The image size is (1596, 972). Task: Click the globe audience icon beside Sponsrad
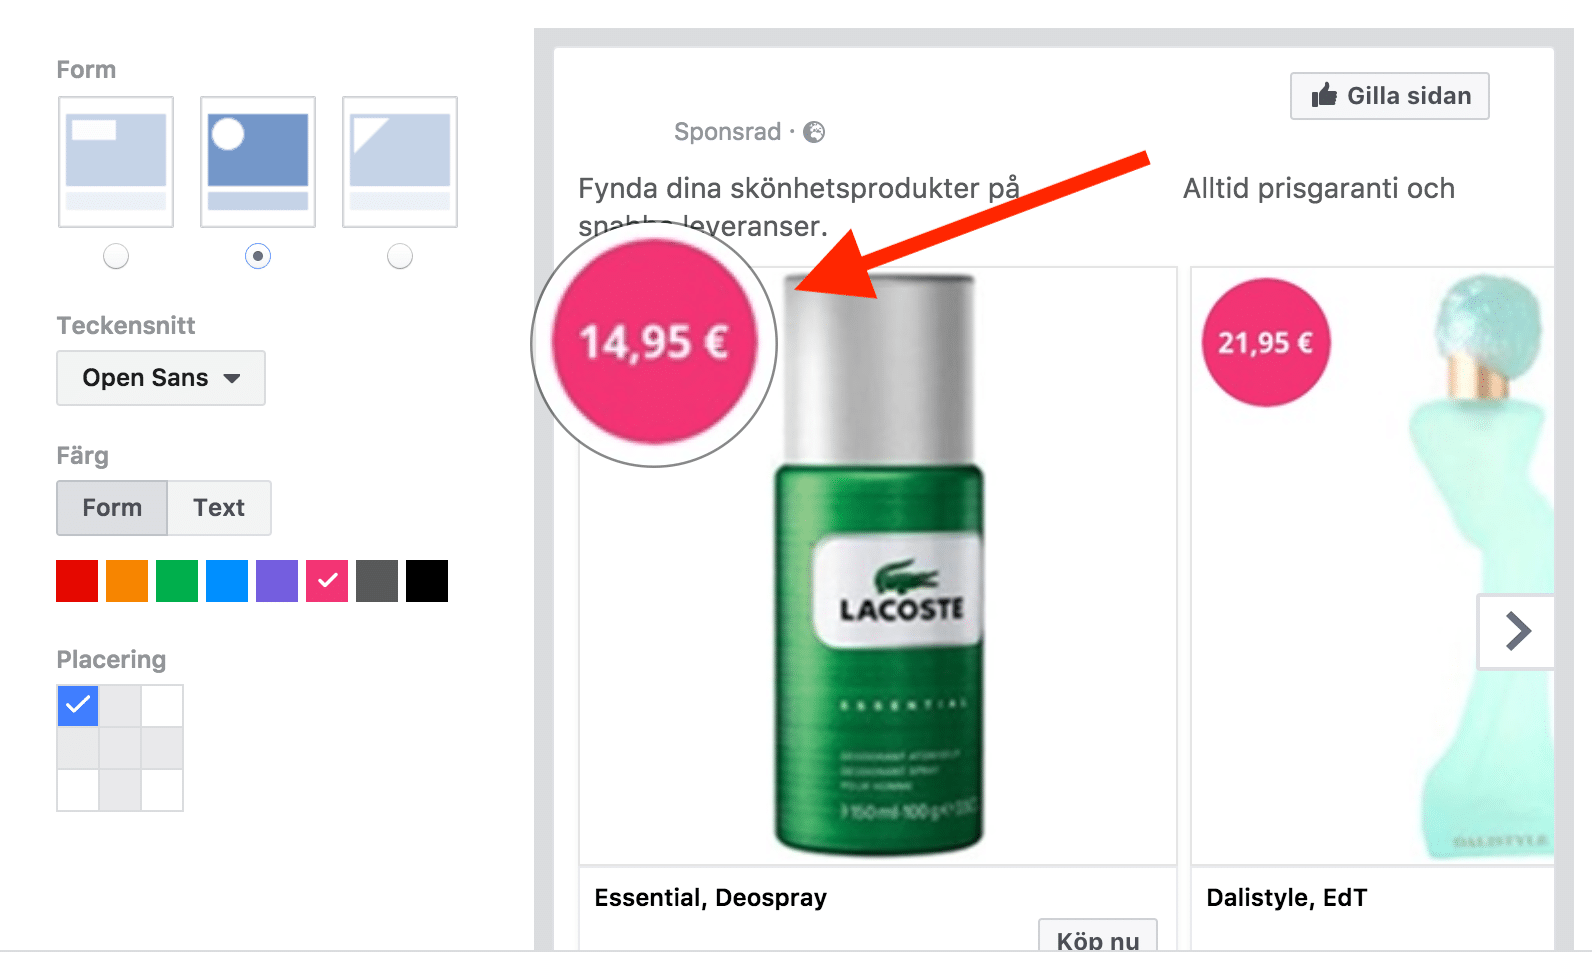[815, 132]
